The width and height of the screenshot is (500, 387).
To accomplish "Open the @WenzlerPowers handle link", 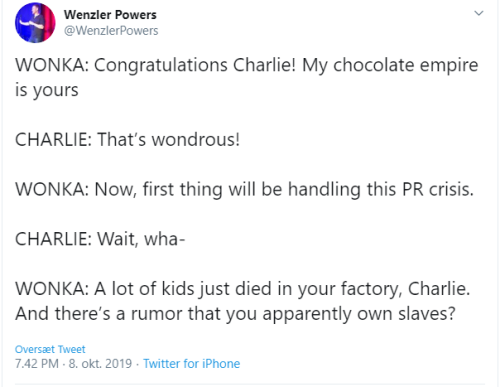I will [111, 31].
